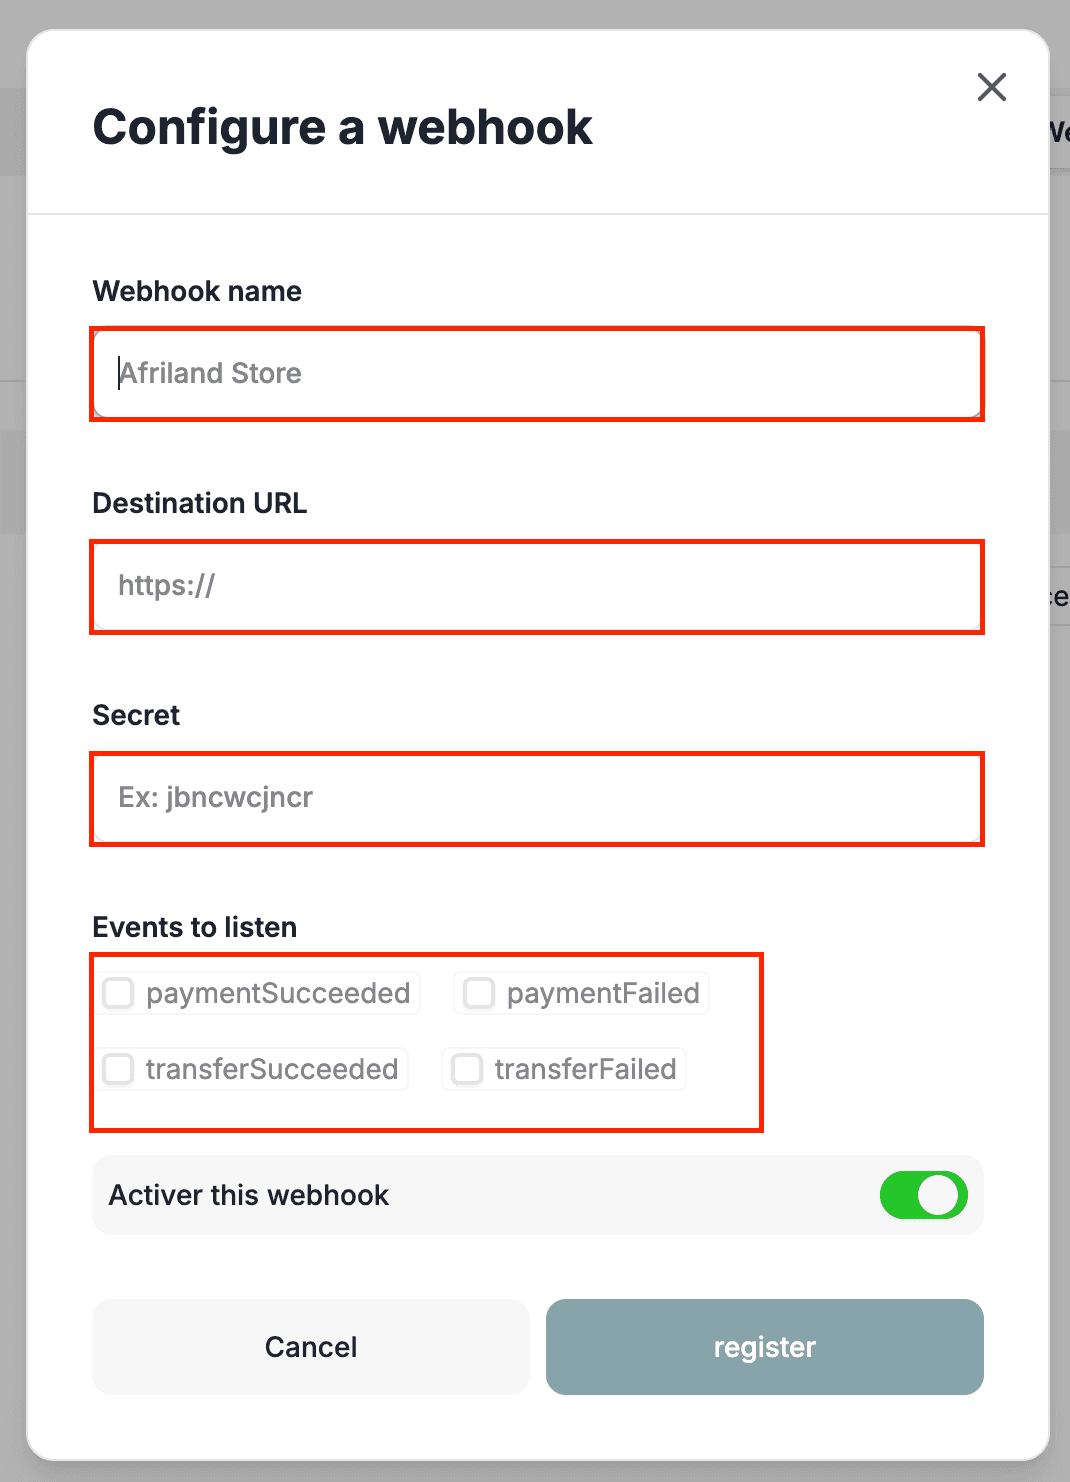Screen dimensions: 1070x1482
Task: Check the transferSucceeded checkbox
Action: (x=117, y=1069)
